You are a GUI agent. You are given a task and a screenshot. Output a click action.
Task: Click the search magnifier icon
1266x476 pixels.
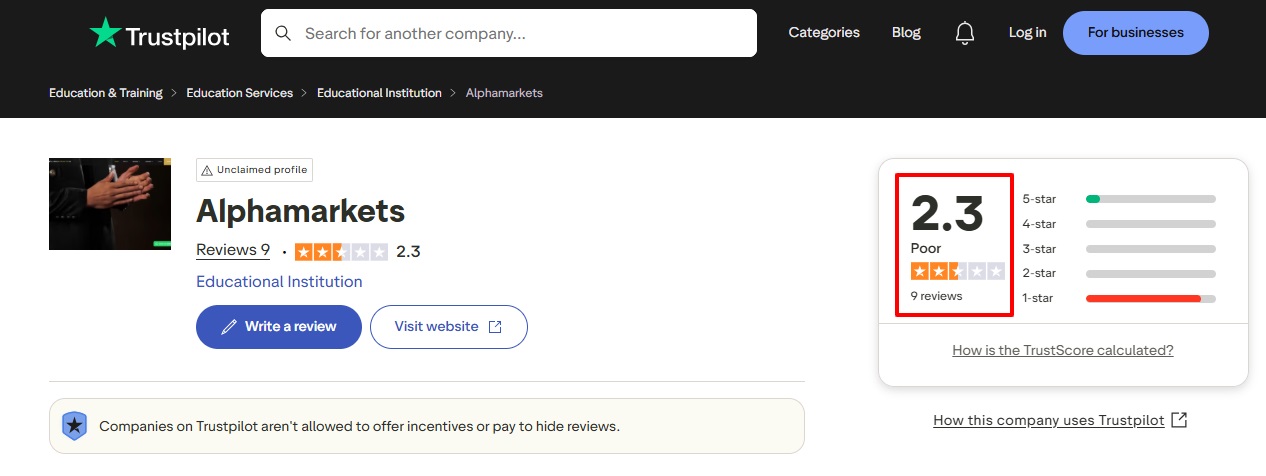[283, 33]
